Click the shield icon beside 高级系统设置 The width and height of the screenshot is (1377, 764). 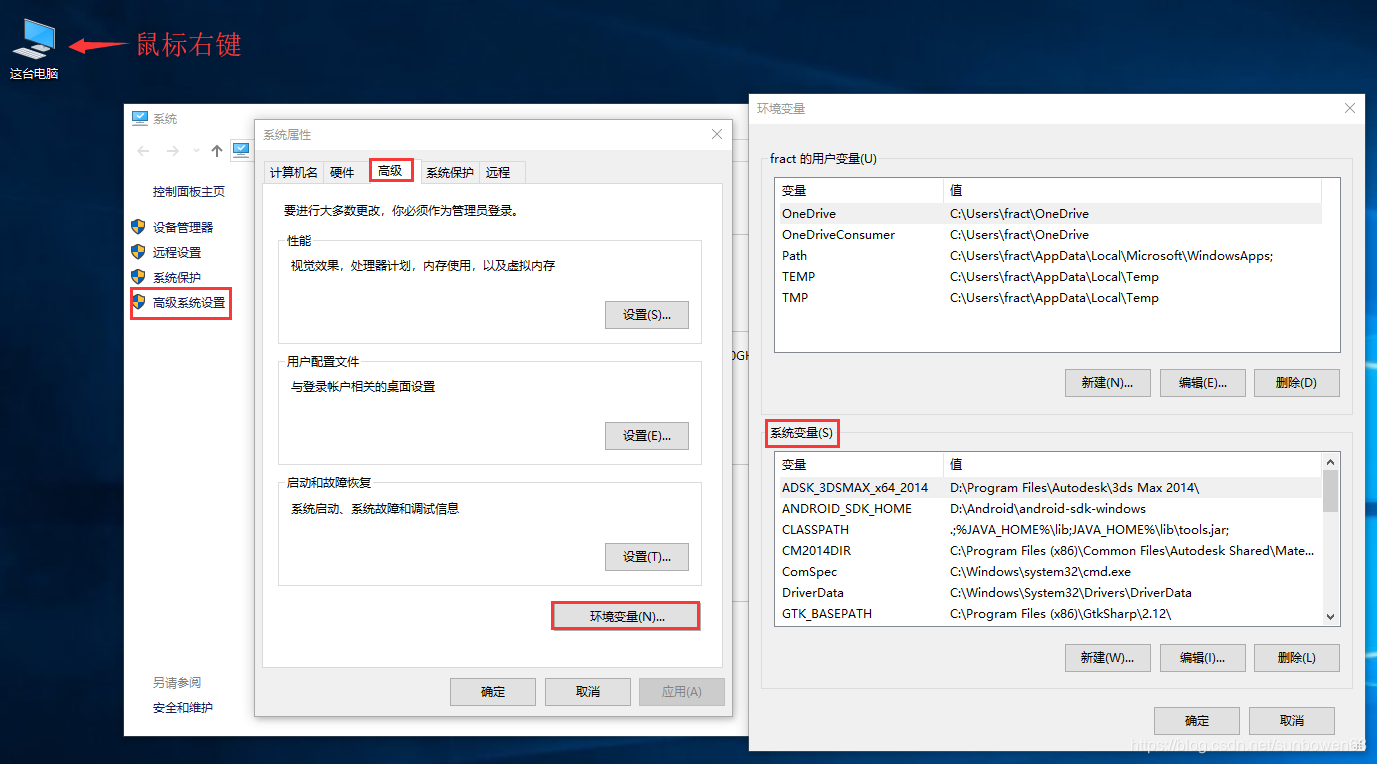[x=139, y=301]
